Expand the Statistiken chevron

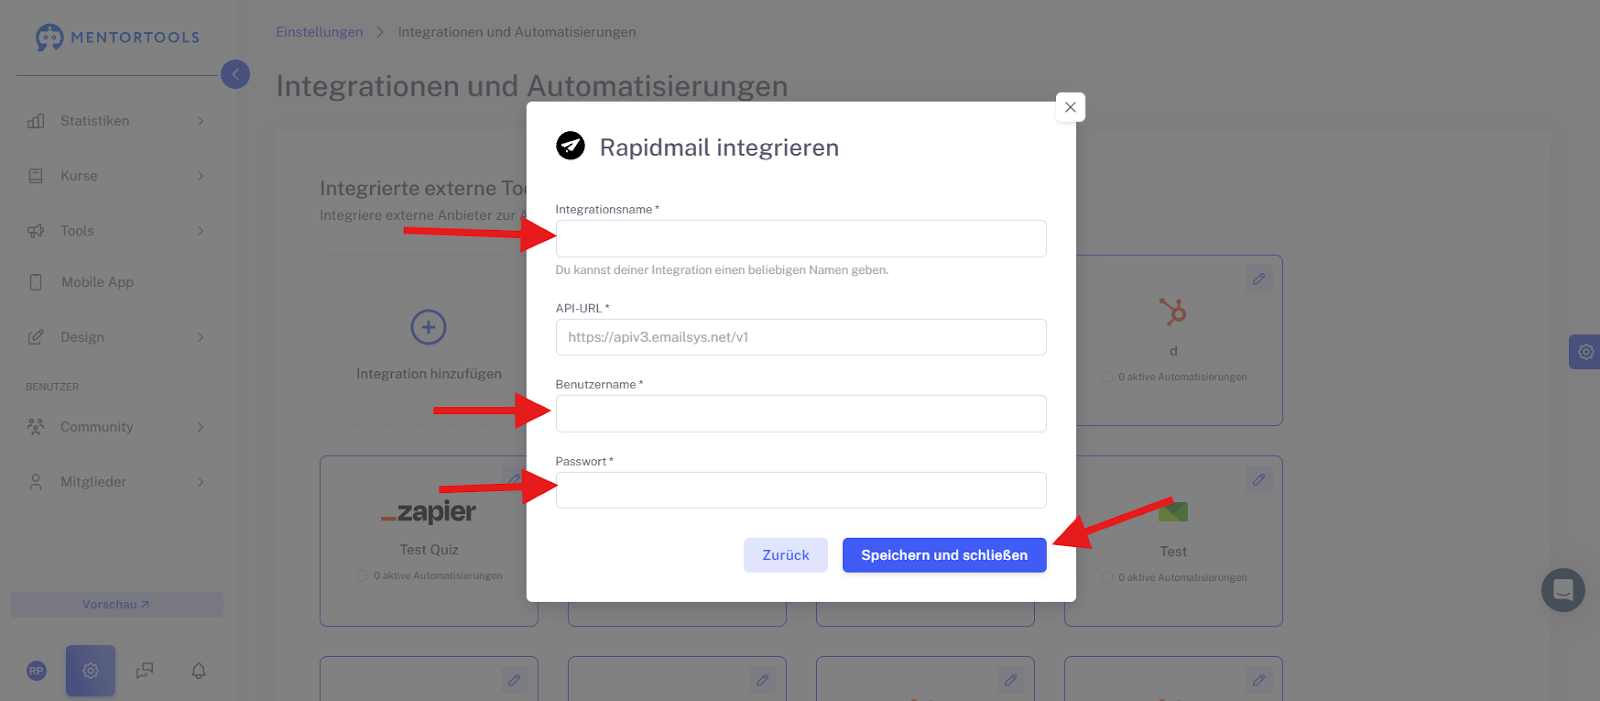coord(200,121)
